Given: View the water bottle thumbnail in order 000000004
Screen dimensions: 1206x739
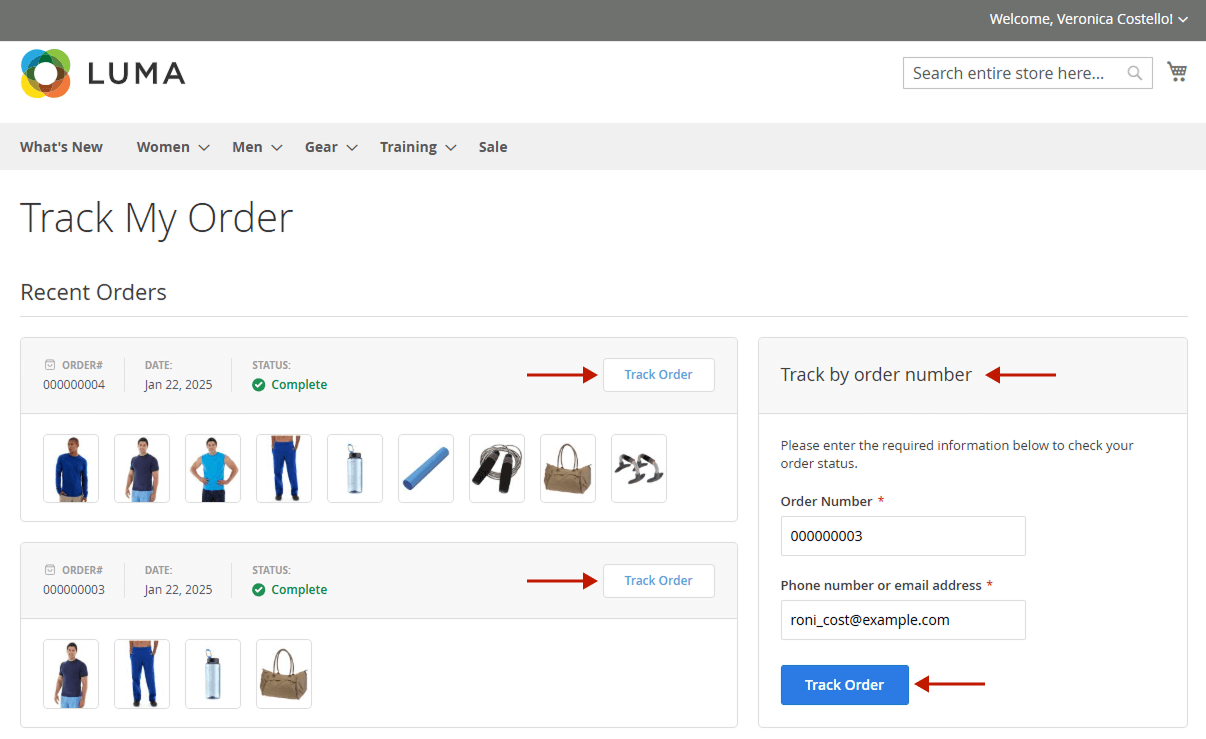Looking at the screenshot, I should [x=355, y=468].
